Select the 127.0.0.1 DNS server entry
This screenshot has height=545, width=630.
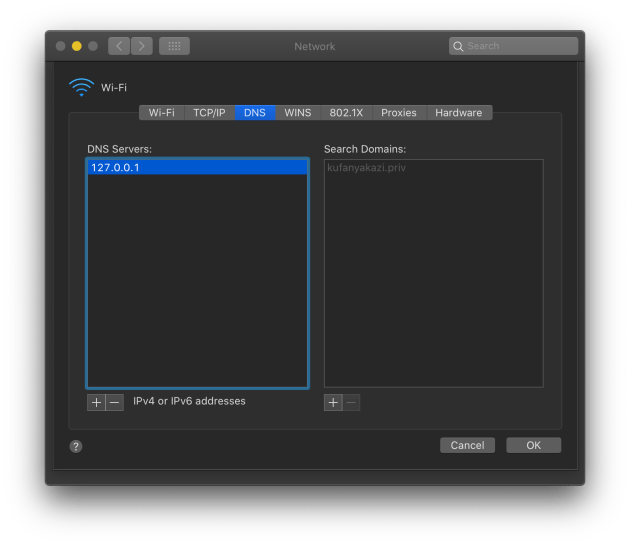(x=197, y=168)
